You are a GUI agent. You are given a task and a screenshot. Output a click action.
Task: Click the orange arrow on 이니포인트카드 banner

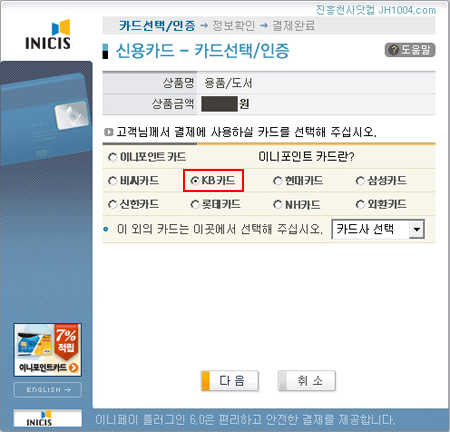(73, 368)
